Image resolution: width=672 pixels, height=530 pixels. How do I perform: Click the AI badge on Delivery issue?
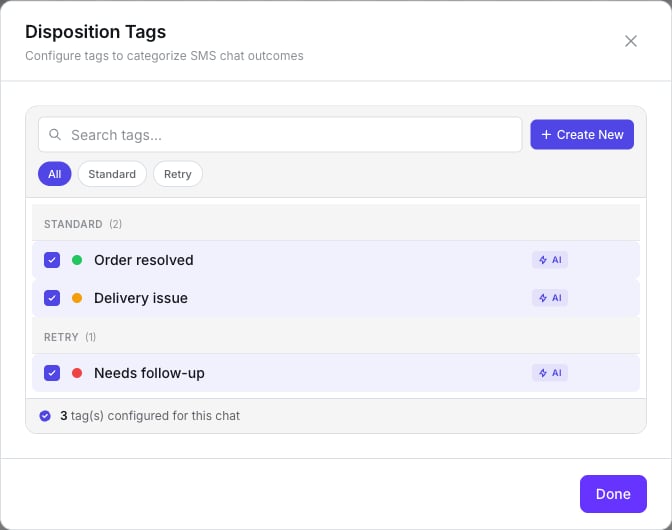coord(550,298)
